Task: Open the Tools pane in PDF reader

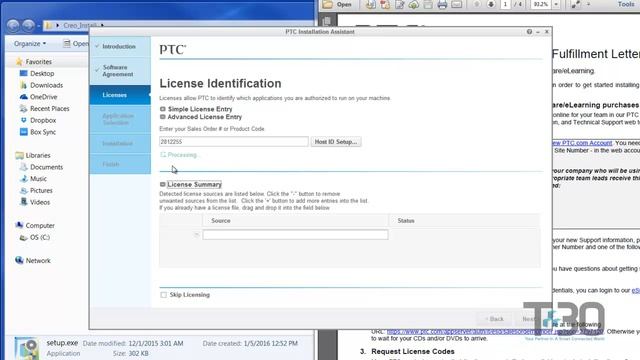Action: click(x=626, y=4)
